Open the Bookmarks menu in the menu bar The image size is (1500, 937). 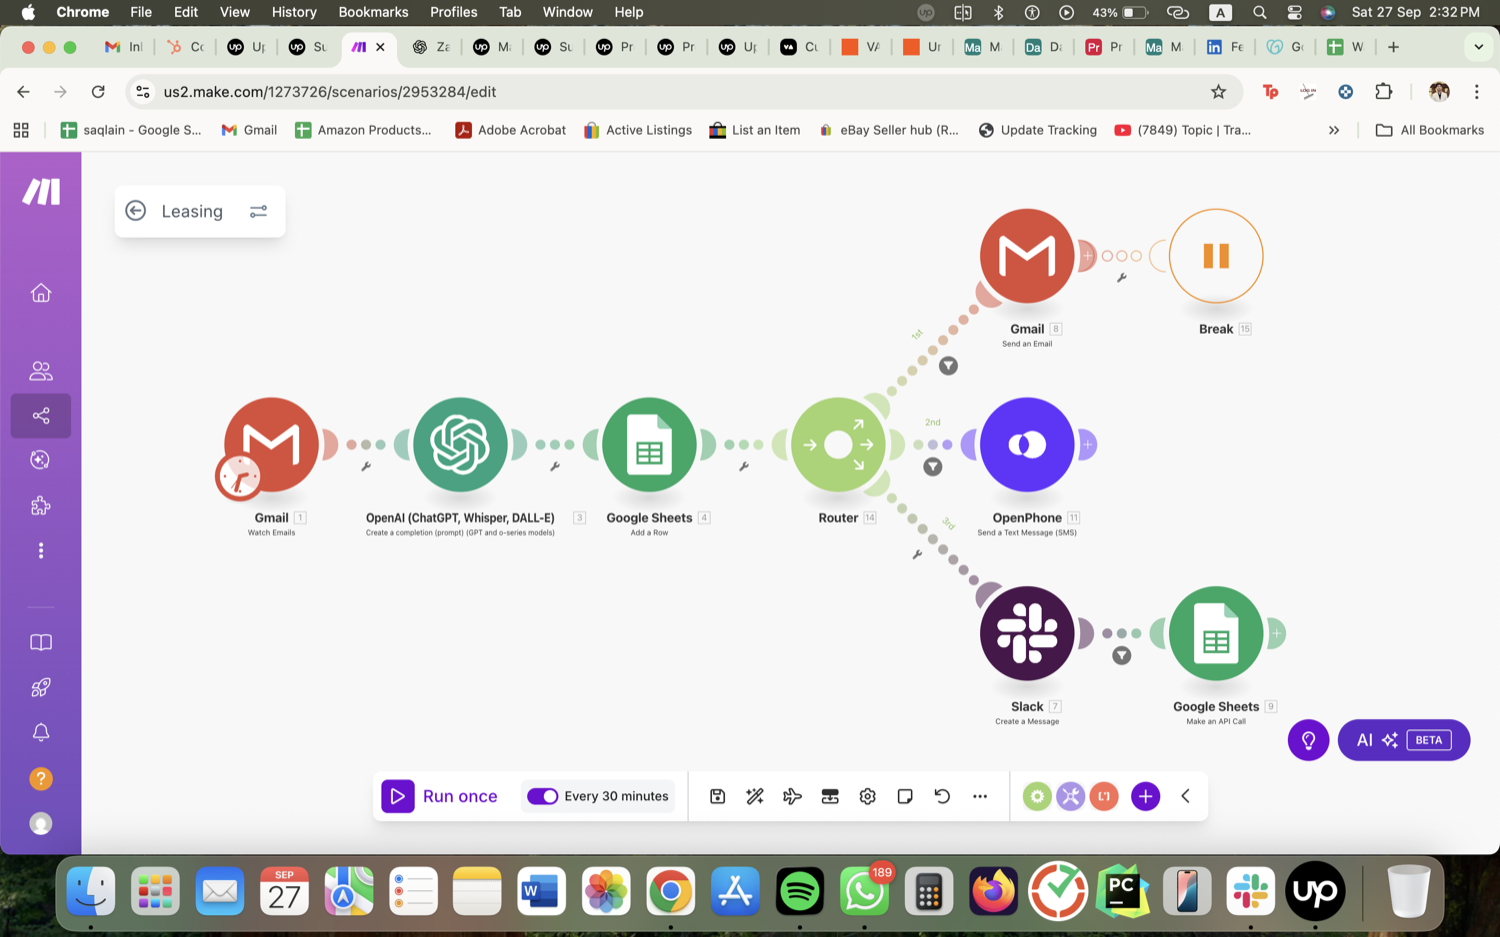373,12
